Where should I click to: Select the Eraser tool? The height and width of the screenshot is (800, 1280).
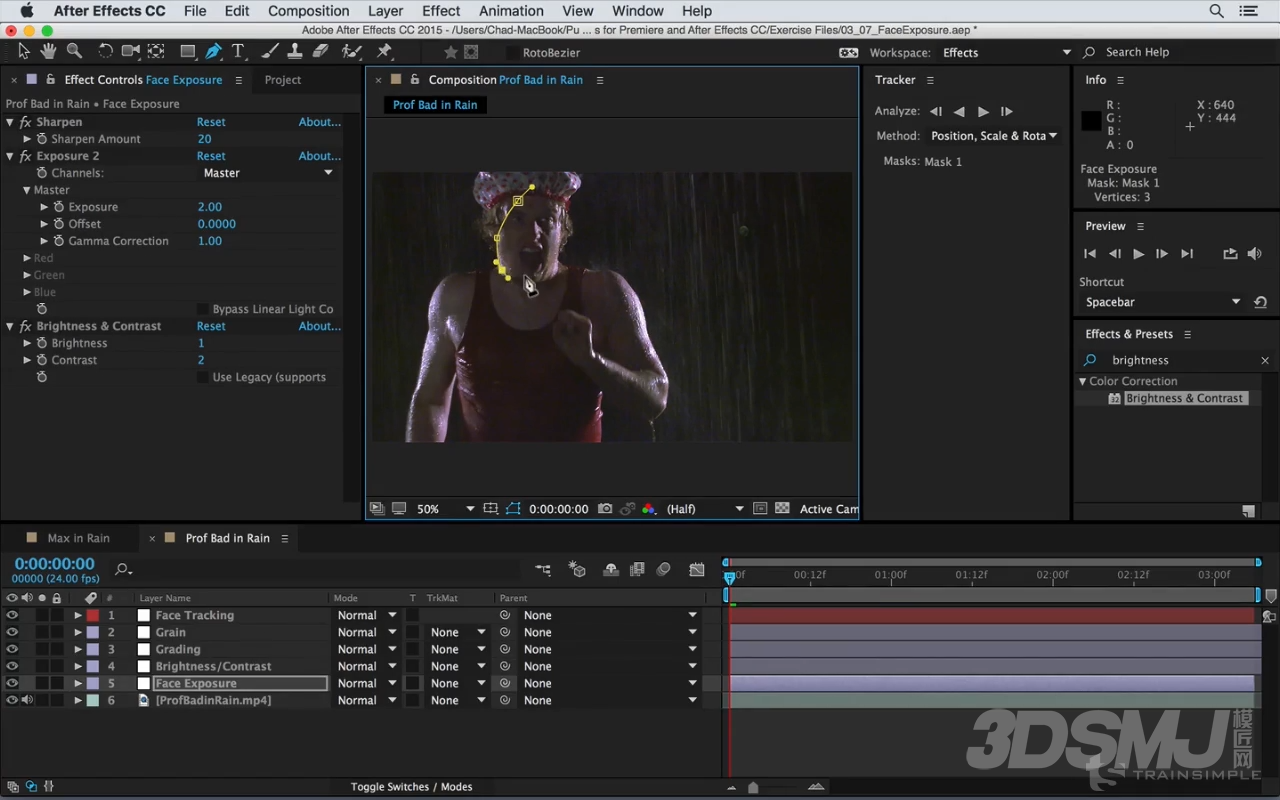click(x=321, y=51)
